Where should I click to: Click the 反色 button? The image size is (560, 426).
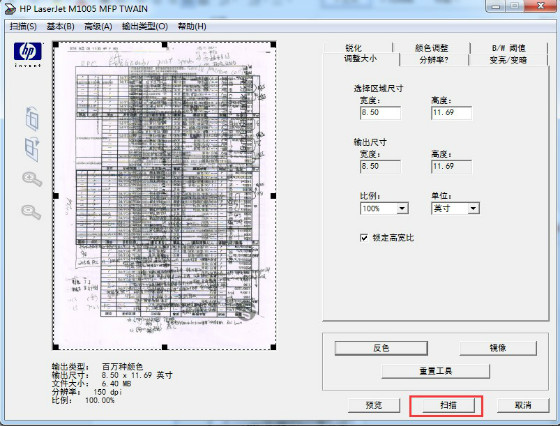[381, 348]
